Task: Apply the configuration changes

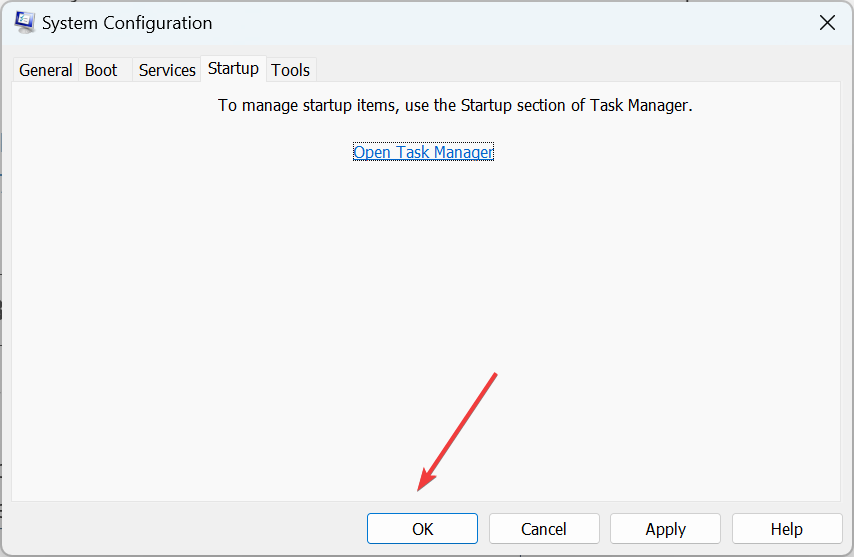Action: [666, 529]
